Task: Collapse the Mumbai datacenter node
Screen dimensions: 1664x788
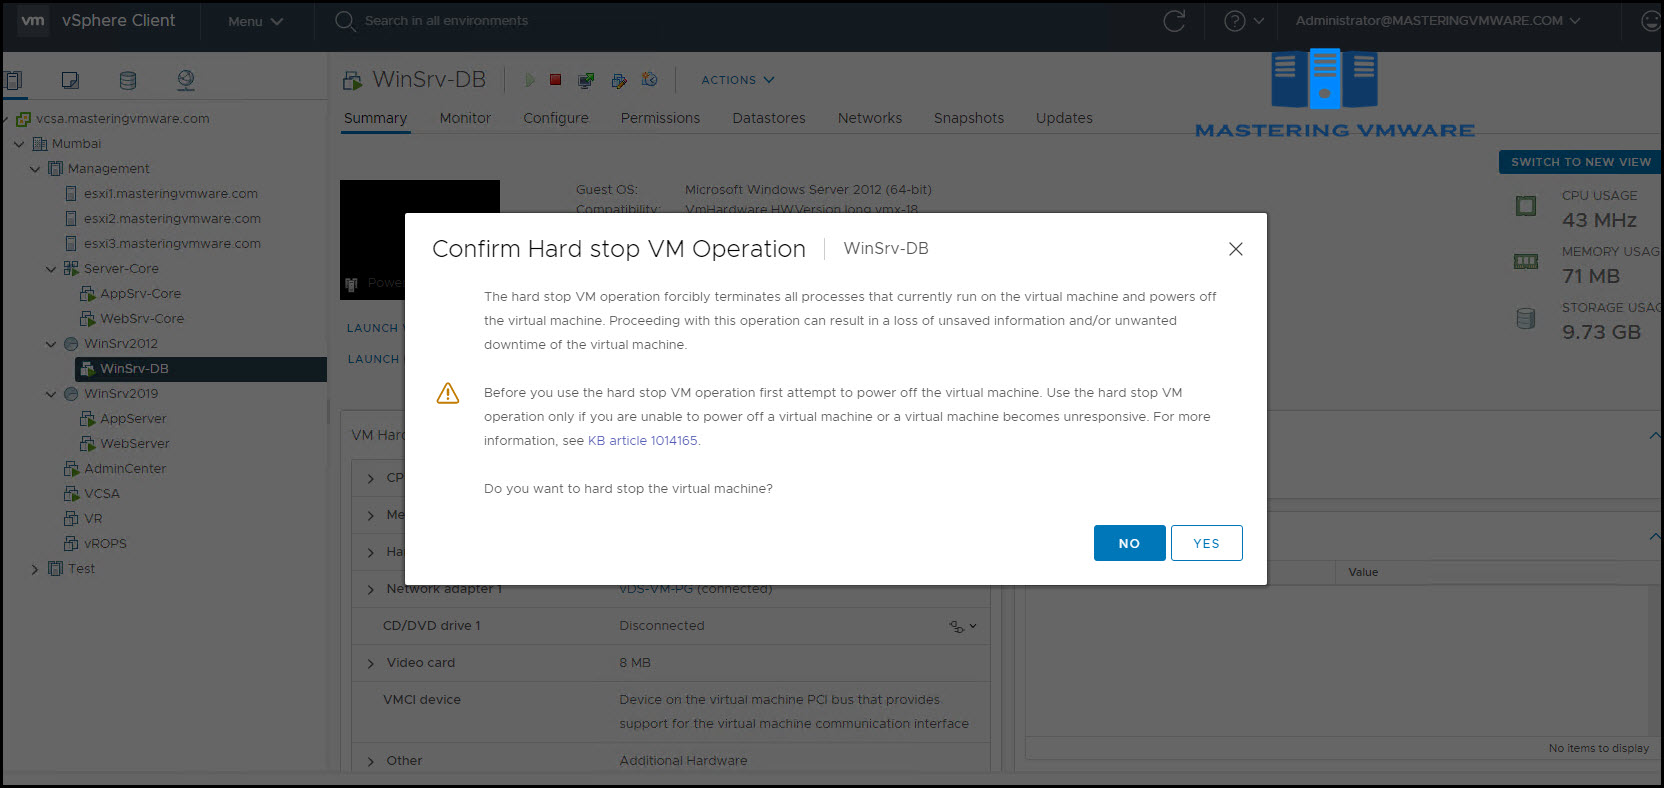Action: pyautogui.click(x=19, y=144)
